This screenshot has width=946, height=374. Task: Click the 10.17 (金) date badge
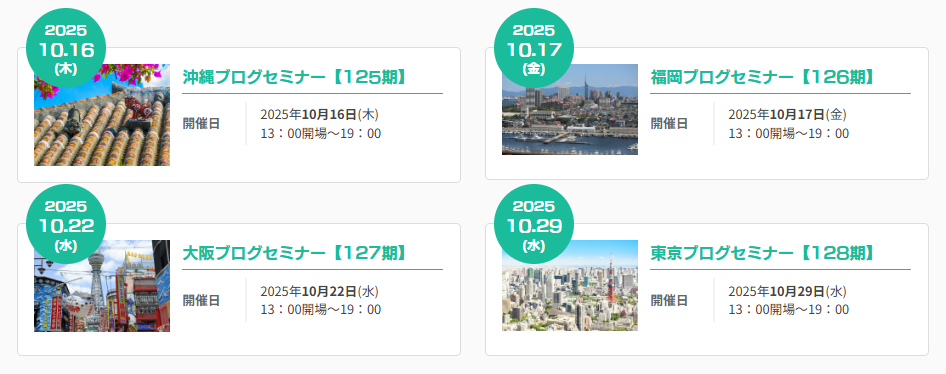pyautogui.click(x=534, y=48)
